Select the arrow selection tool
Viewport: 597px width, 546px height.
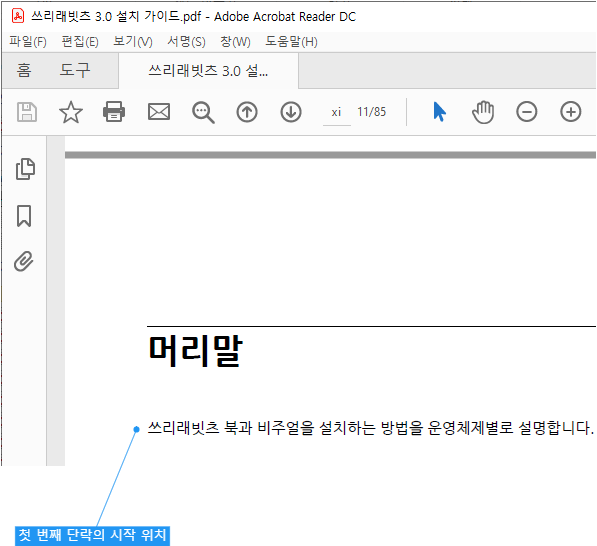(x=439, y=112)
